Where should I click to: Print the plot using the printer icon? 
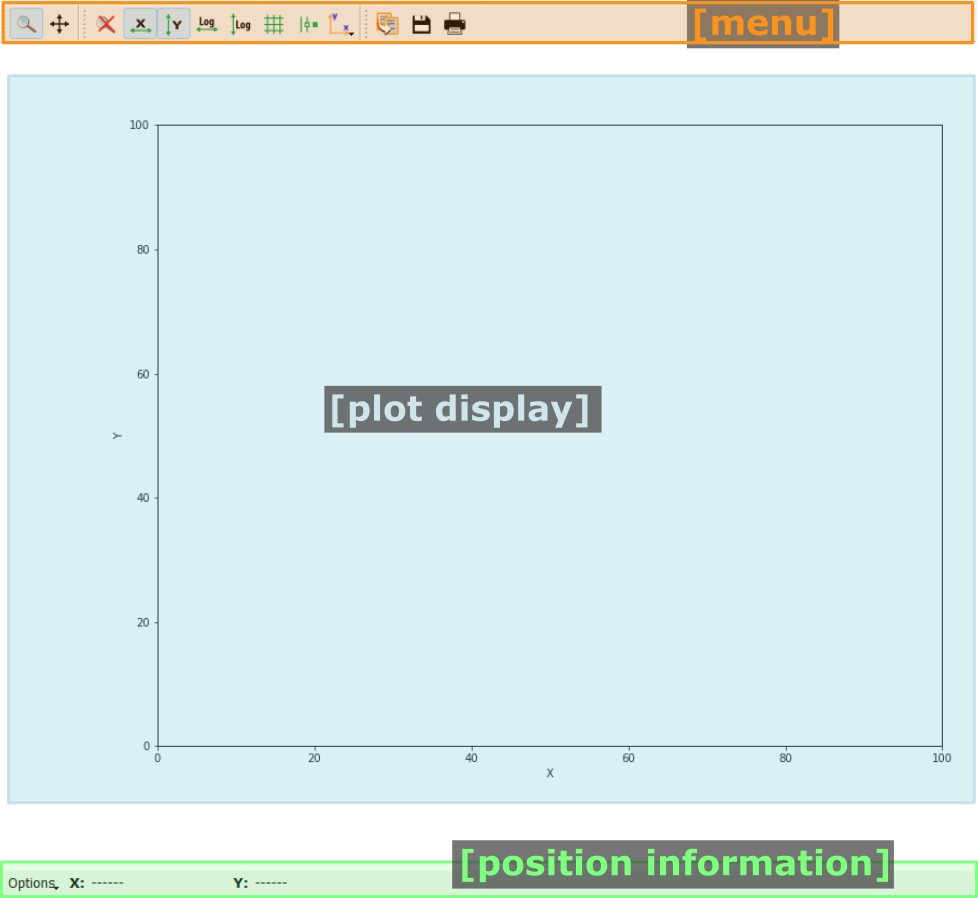[x=455, y=24]
